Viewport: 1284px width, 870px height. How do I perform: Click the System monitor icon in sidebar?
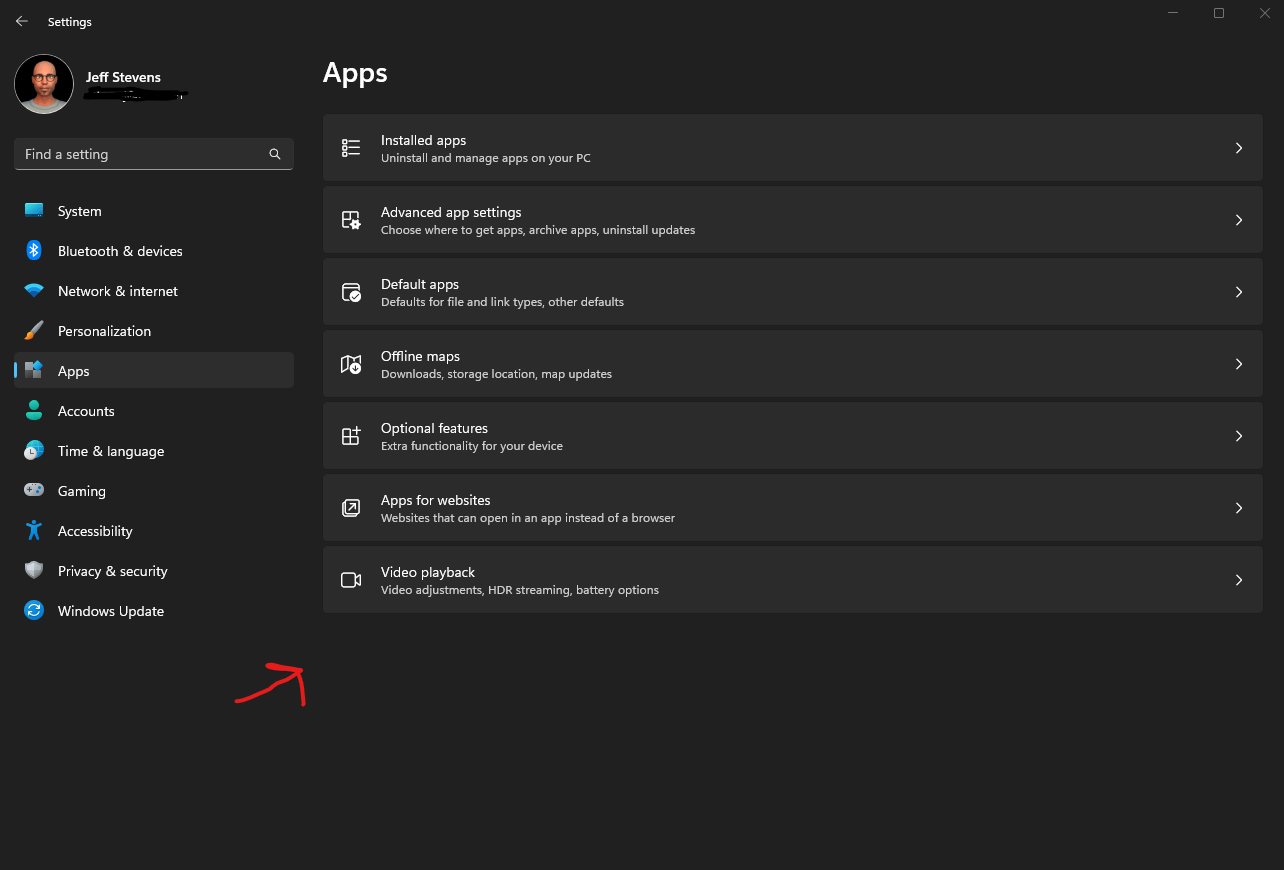pos(34,210)
